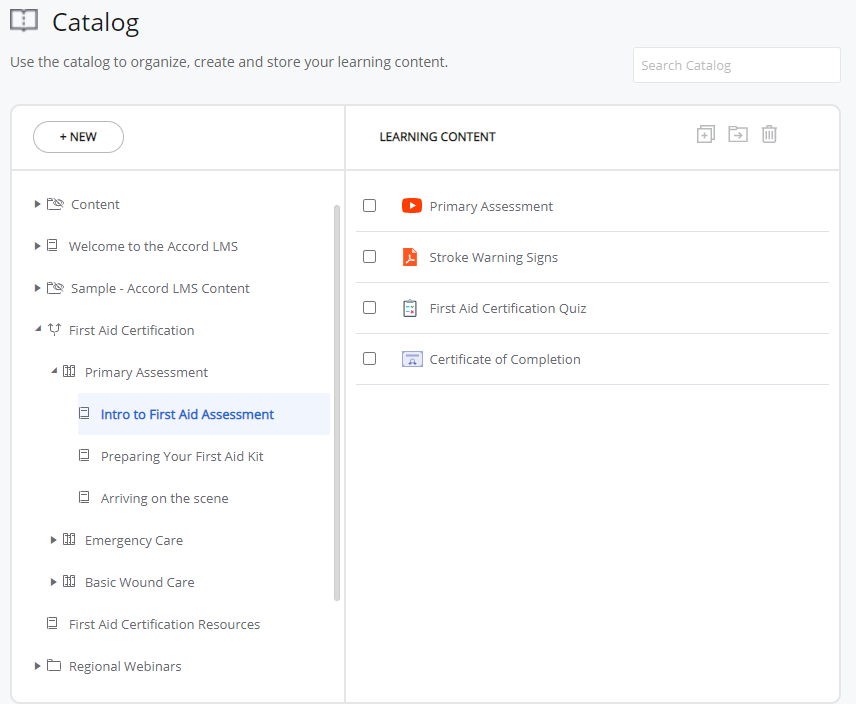Collapse the First Aid Certification node
The width and height of the screenshot is (856, 715).
tap(37, 330)
